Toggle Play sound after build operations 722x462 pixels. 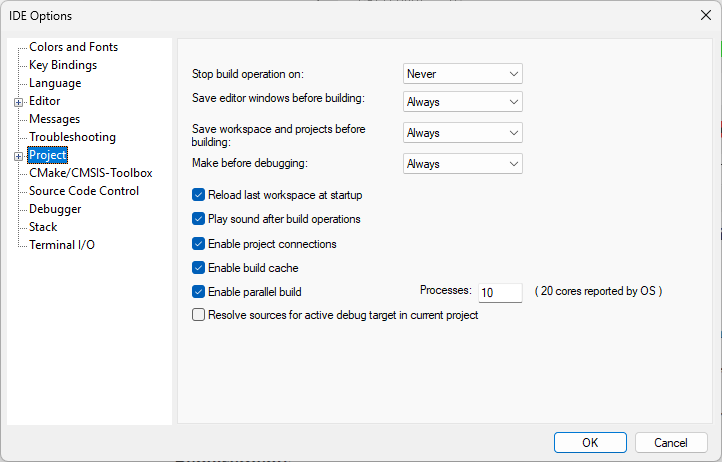click(198, 219)
